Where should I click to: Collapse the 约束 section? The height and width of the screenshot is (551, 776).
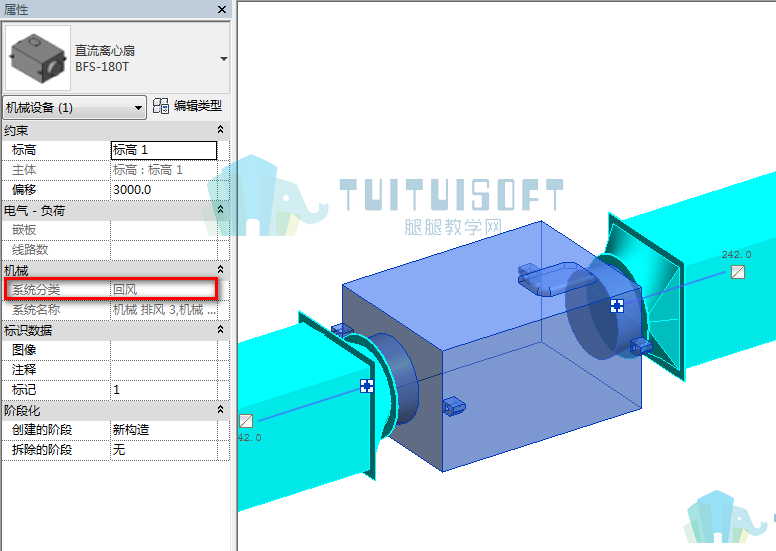pos(220,130)
